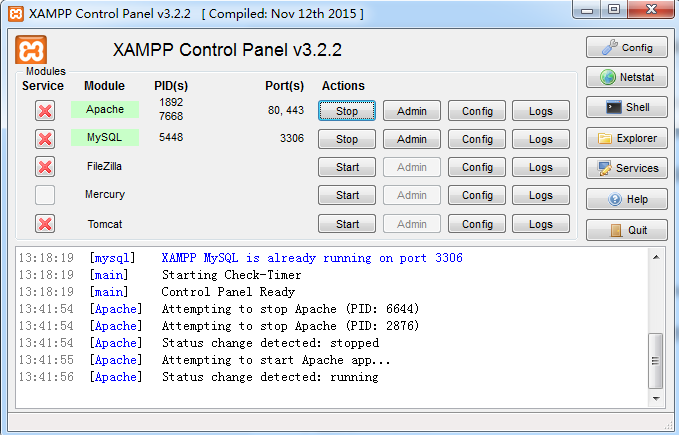This screenshot has width=679, height=435.
Task: Click the Mercury module label
Action: tap(105, 194)
